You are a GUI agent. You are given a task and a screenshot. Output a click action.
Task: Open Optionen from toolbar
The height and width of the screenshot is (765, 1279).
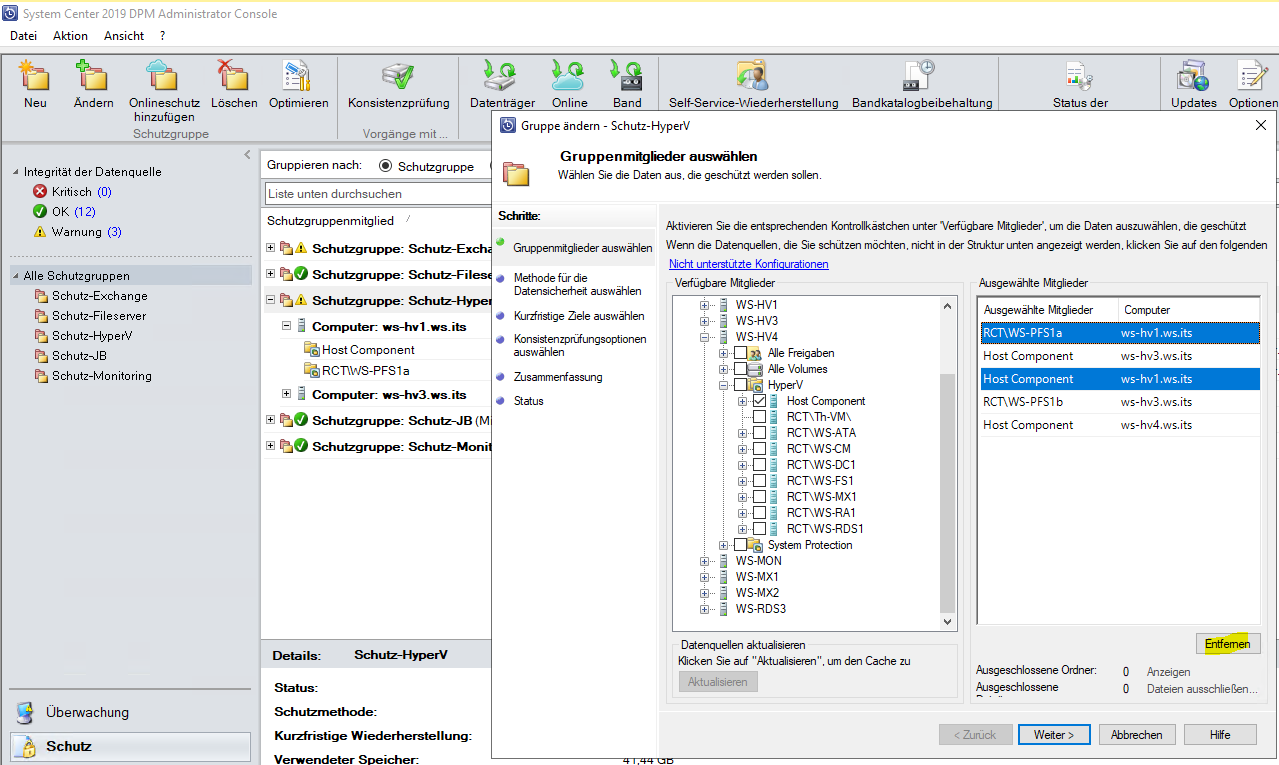click(x=1252, y=77)
